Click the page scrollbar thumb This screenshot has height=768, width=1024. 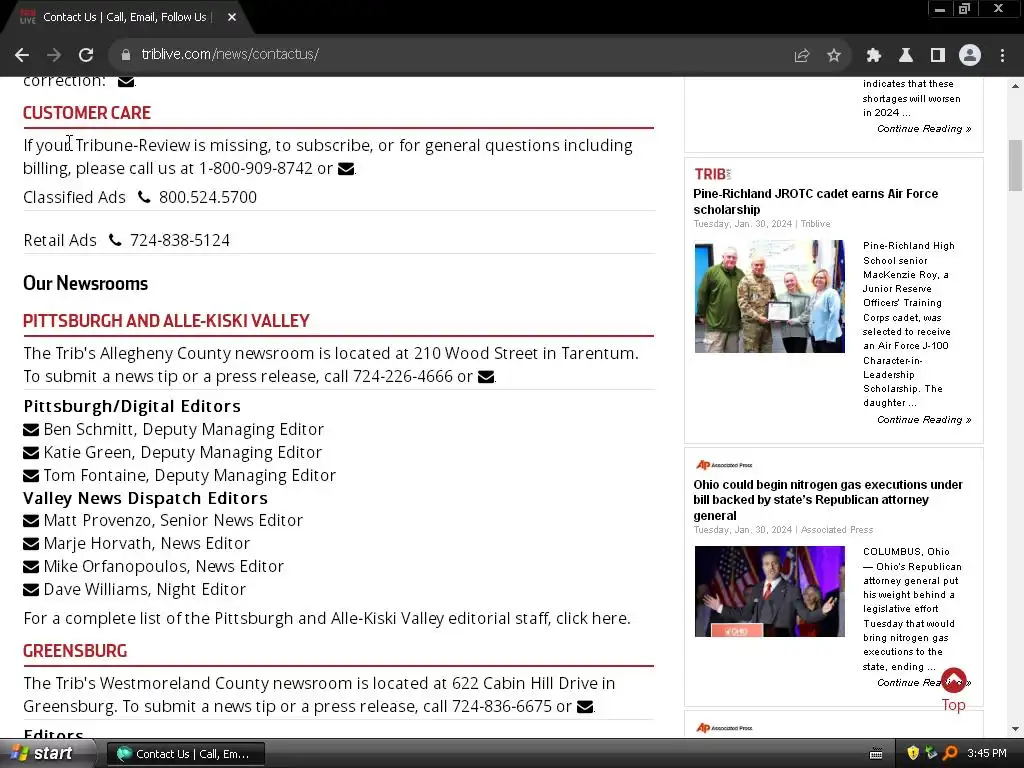point(1016,165)
